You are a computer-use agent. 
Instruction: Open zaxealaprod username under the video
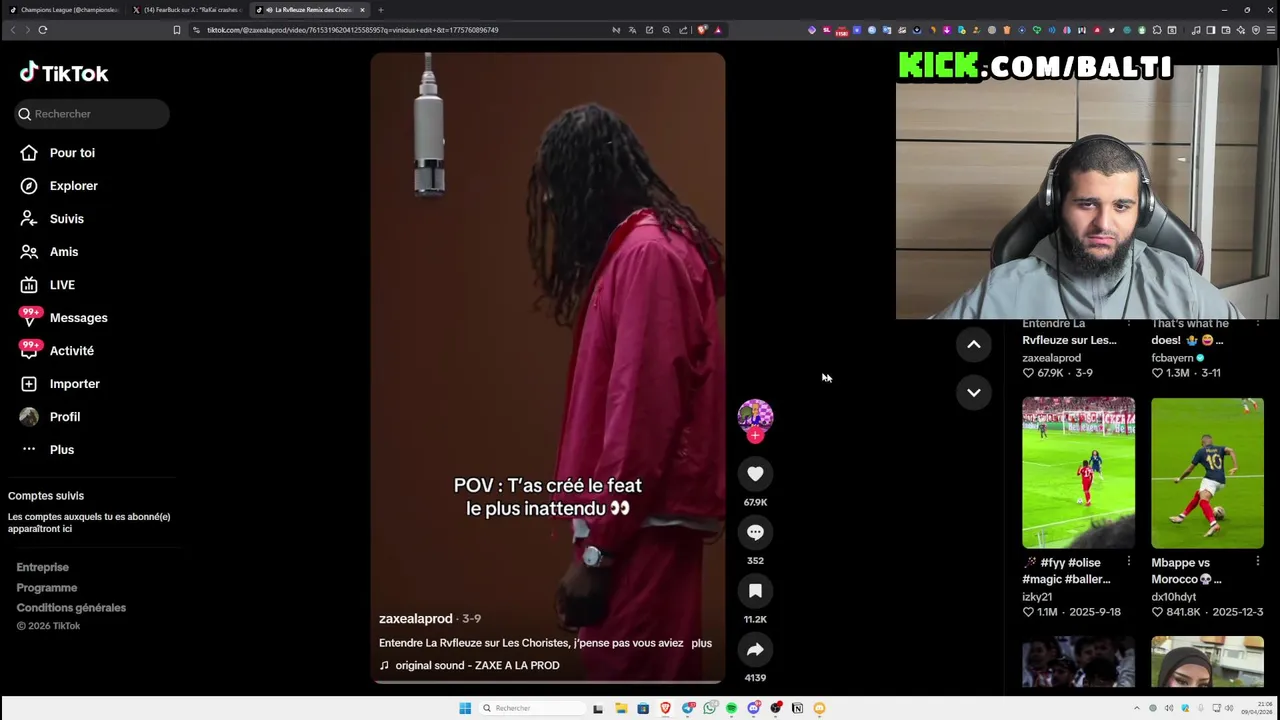416,619
